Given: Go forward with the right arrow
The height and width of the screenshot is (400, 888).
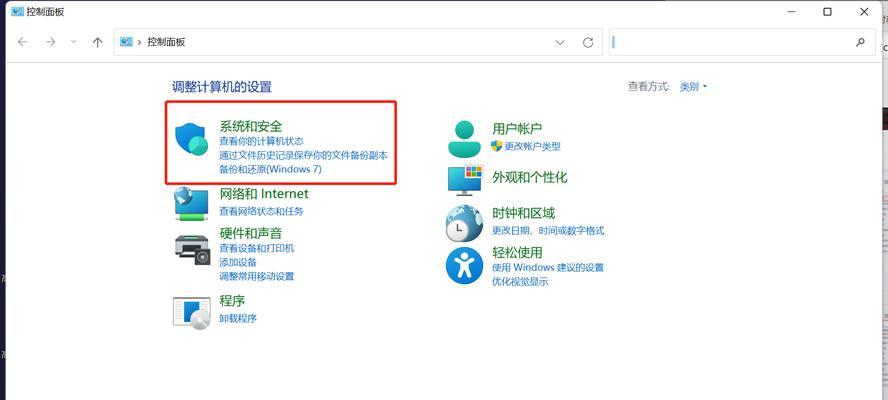Looking at the screenshot, I should 51,42.
